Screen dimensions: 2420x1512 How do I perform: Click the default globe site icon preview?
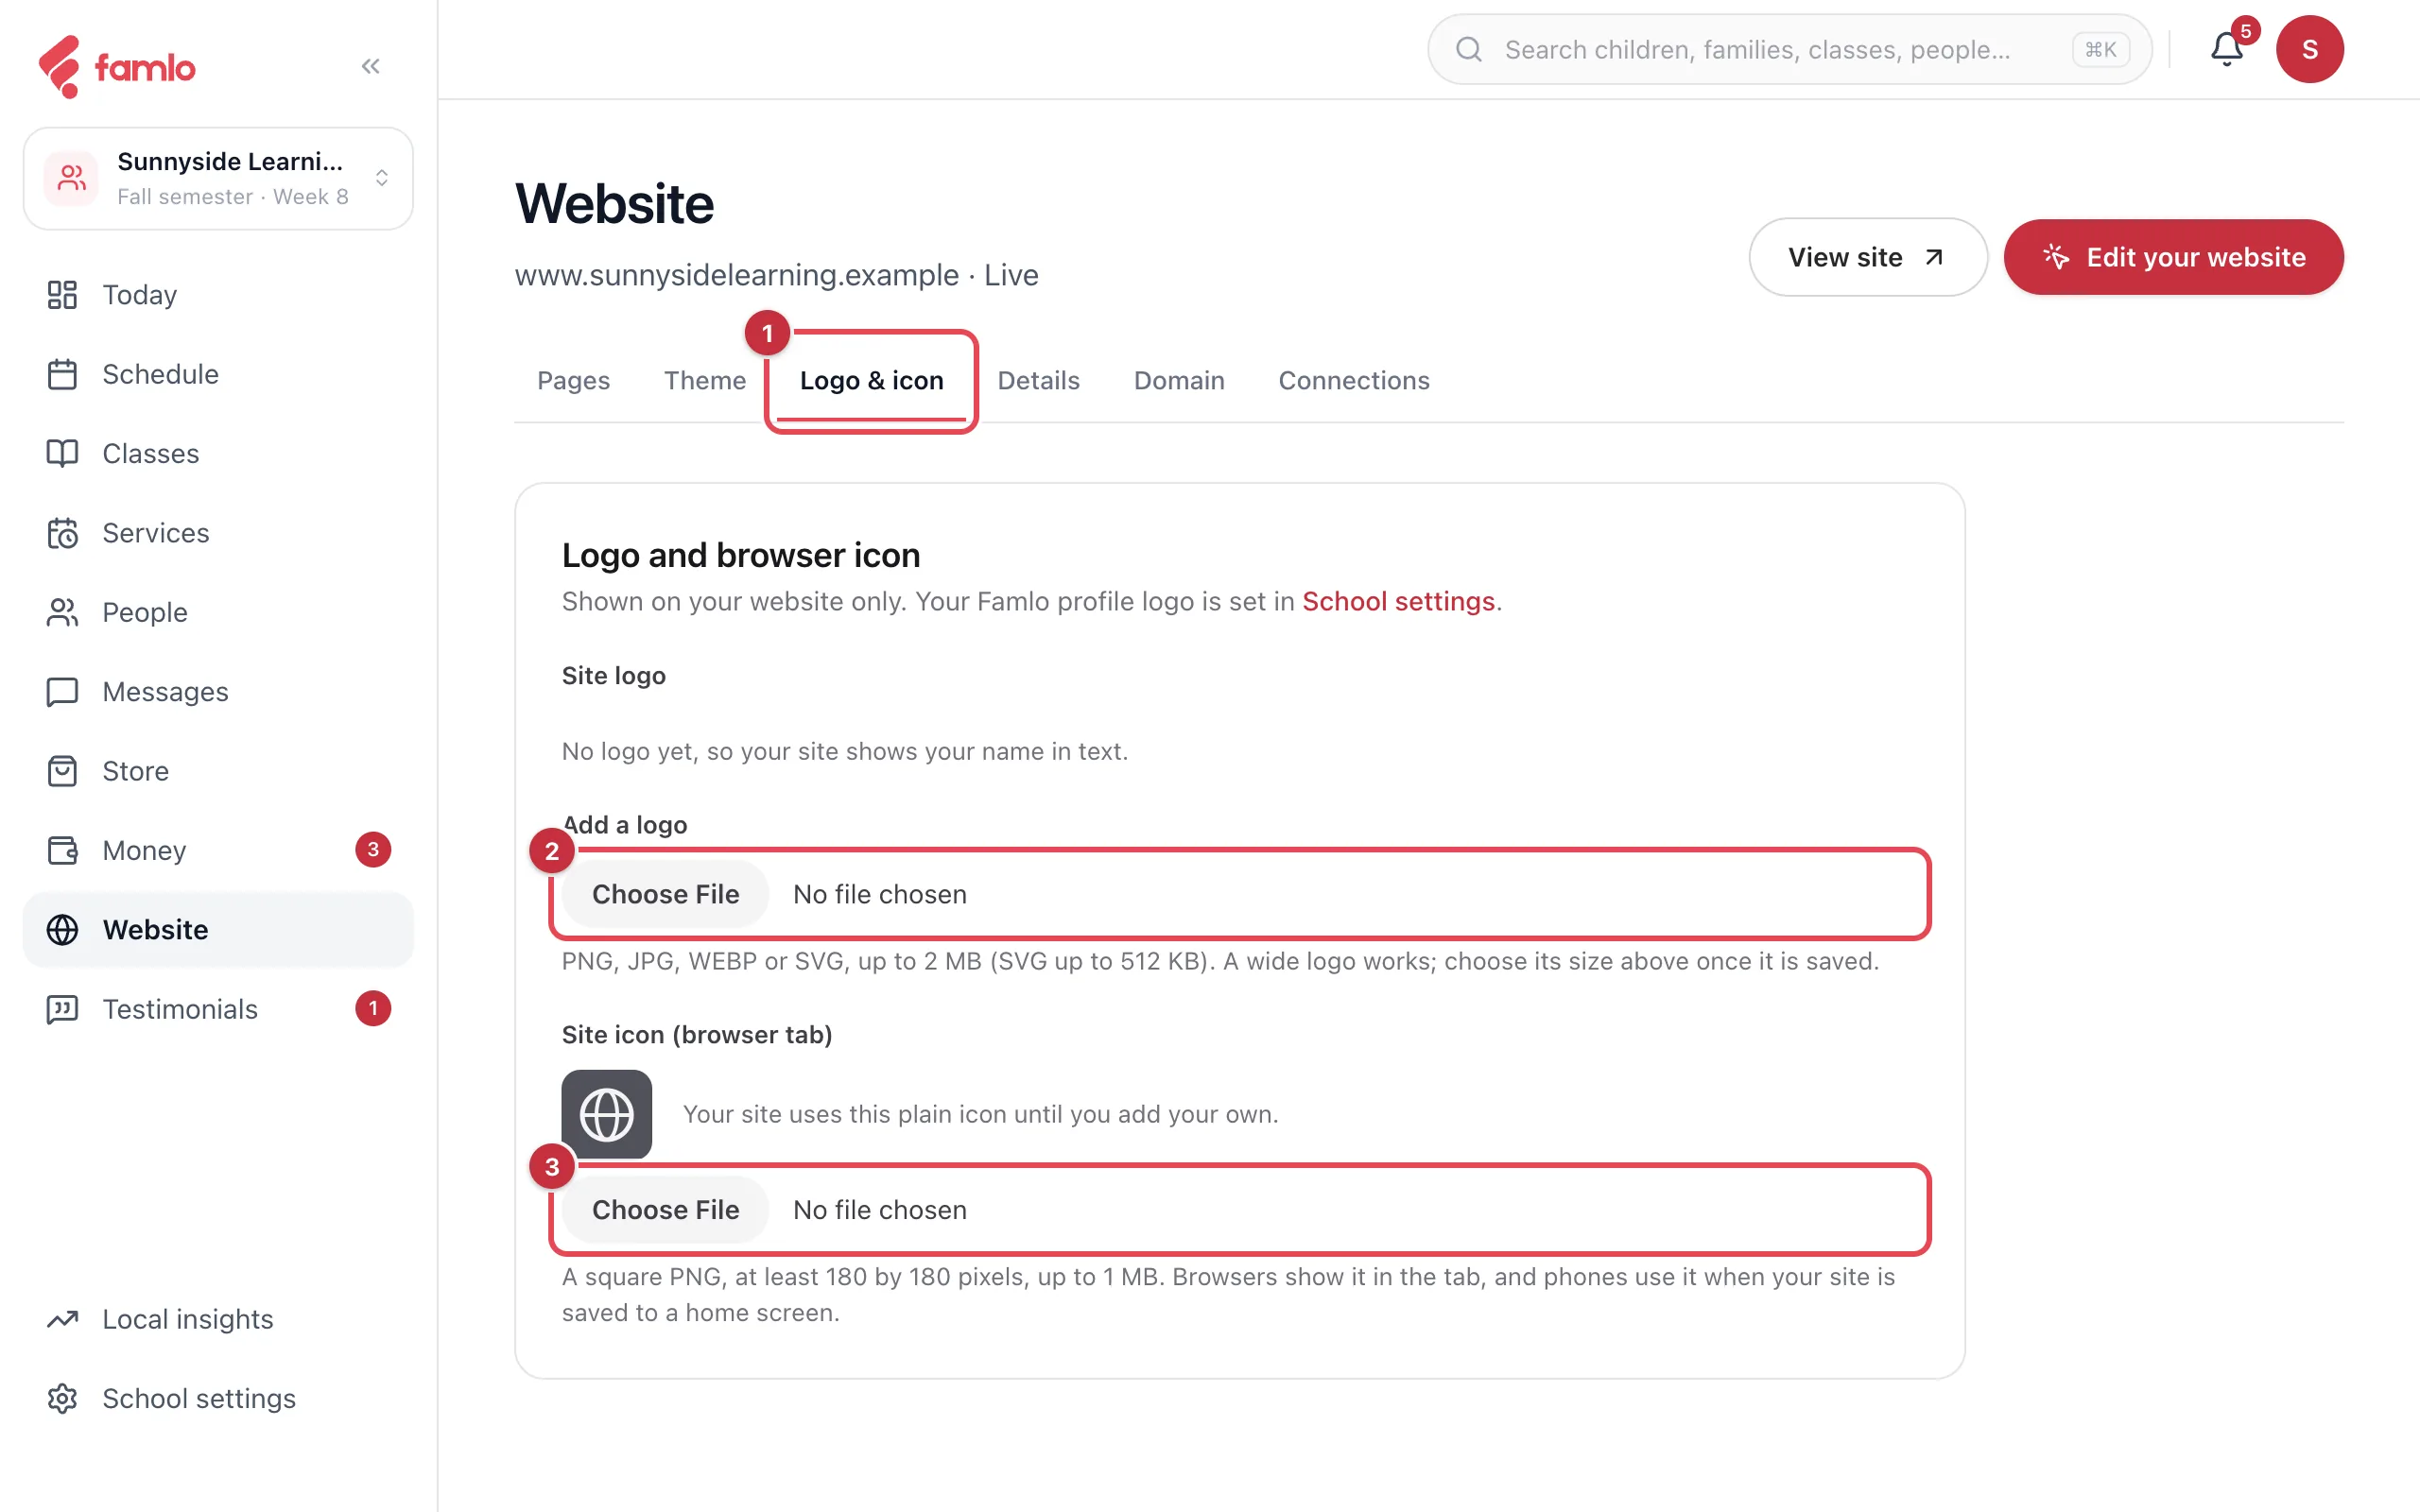[606, 1114]
